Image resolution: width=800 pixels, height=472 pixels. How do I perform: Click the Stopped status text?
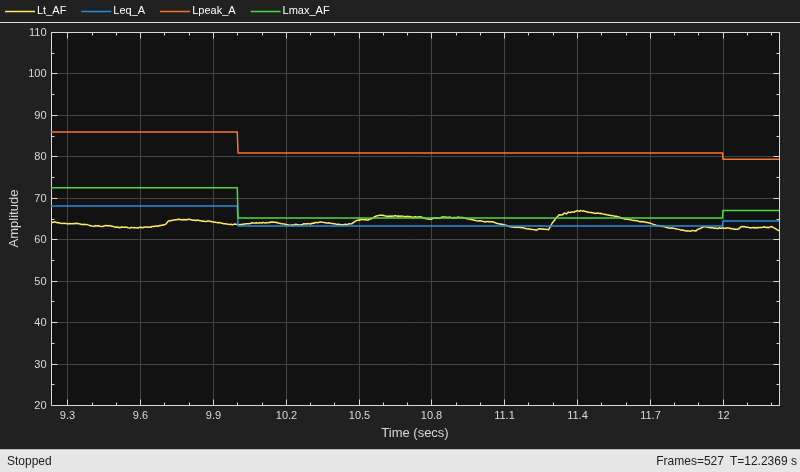coord(29,461)
